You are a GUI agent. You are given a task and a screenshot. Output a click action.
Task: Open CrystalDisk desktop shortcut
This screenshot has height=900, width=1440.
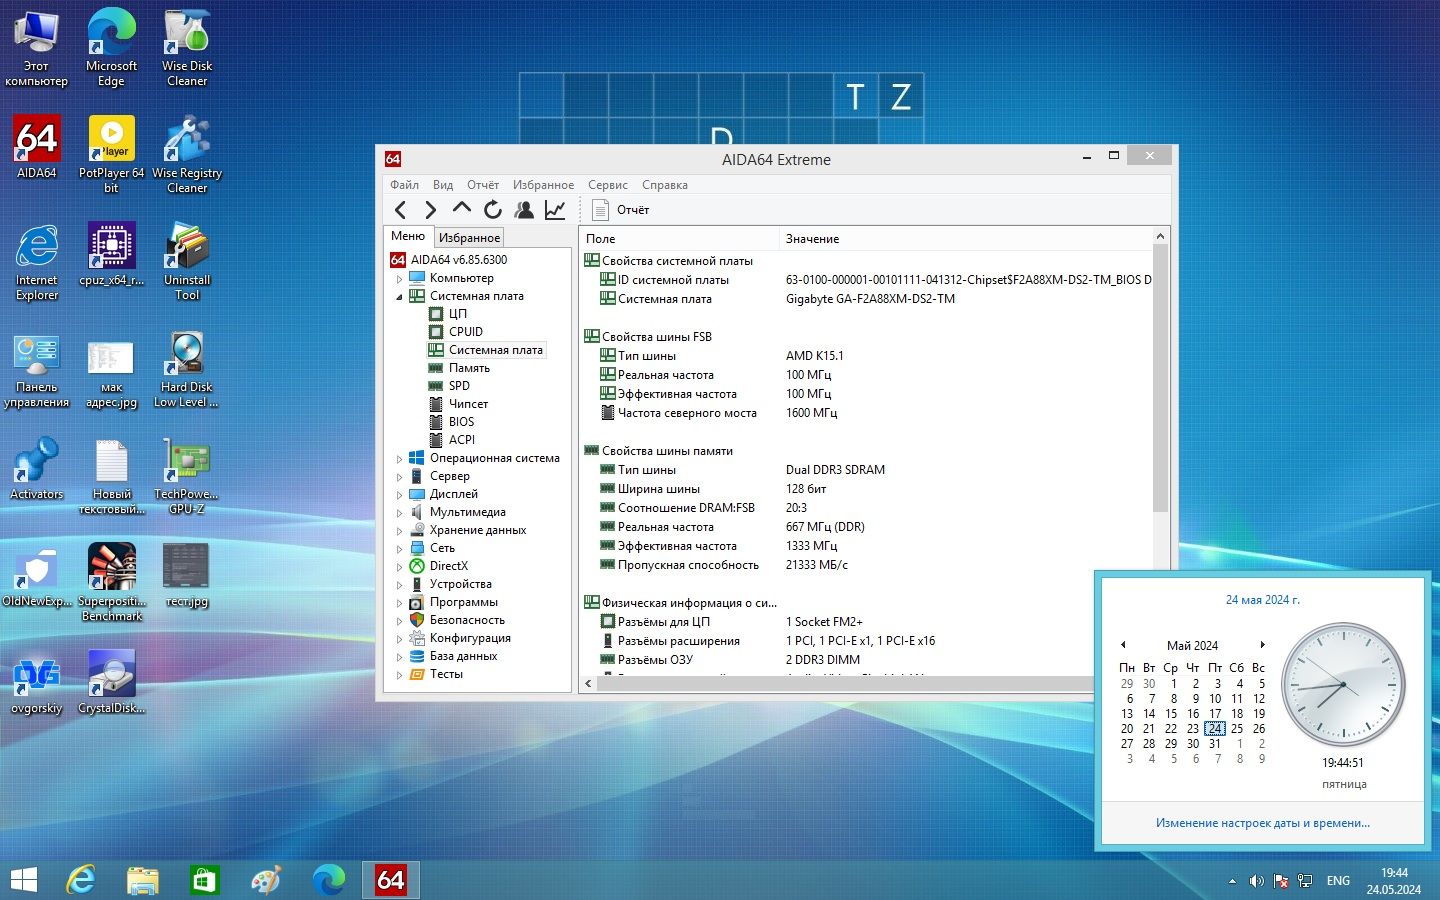click(x=111, y=682)
